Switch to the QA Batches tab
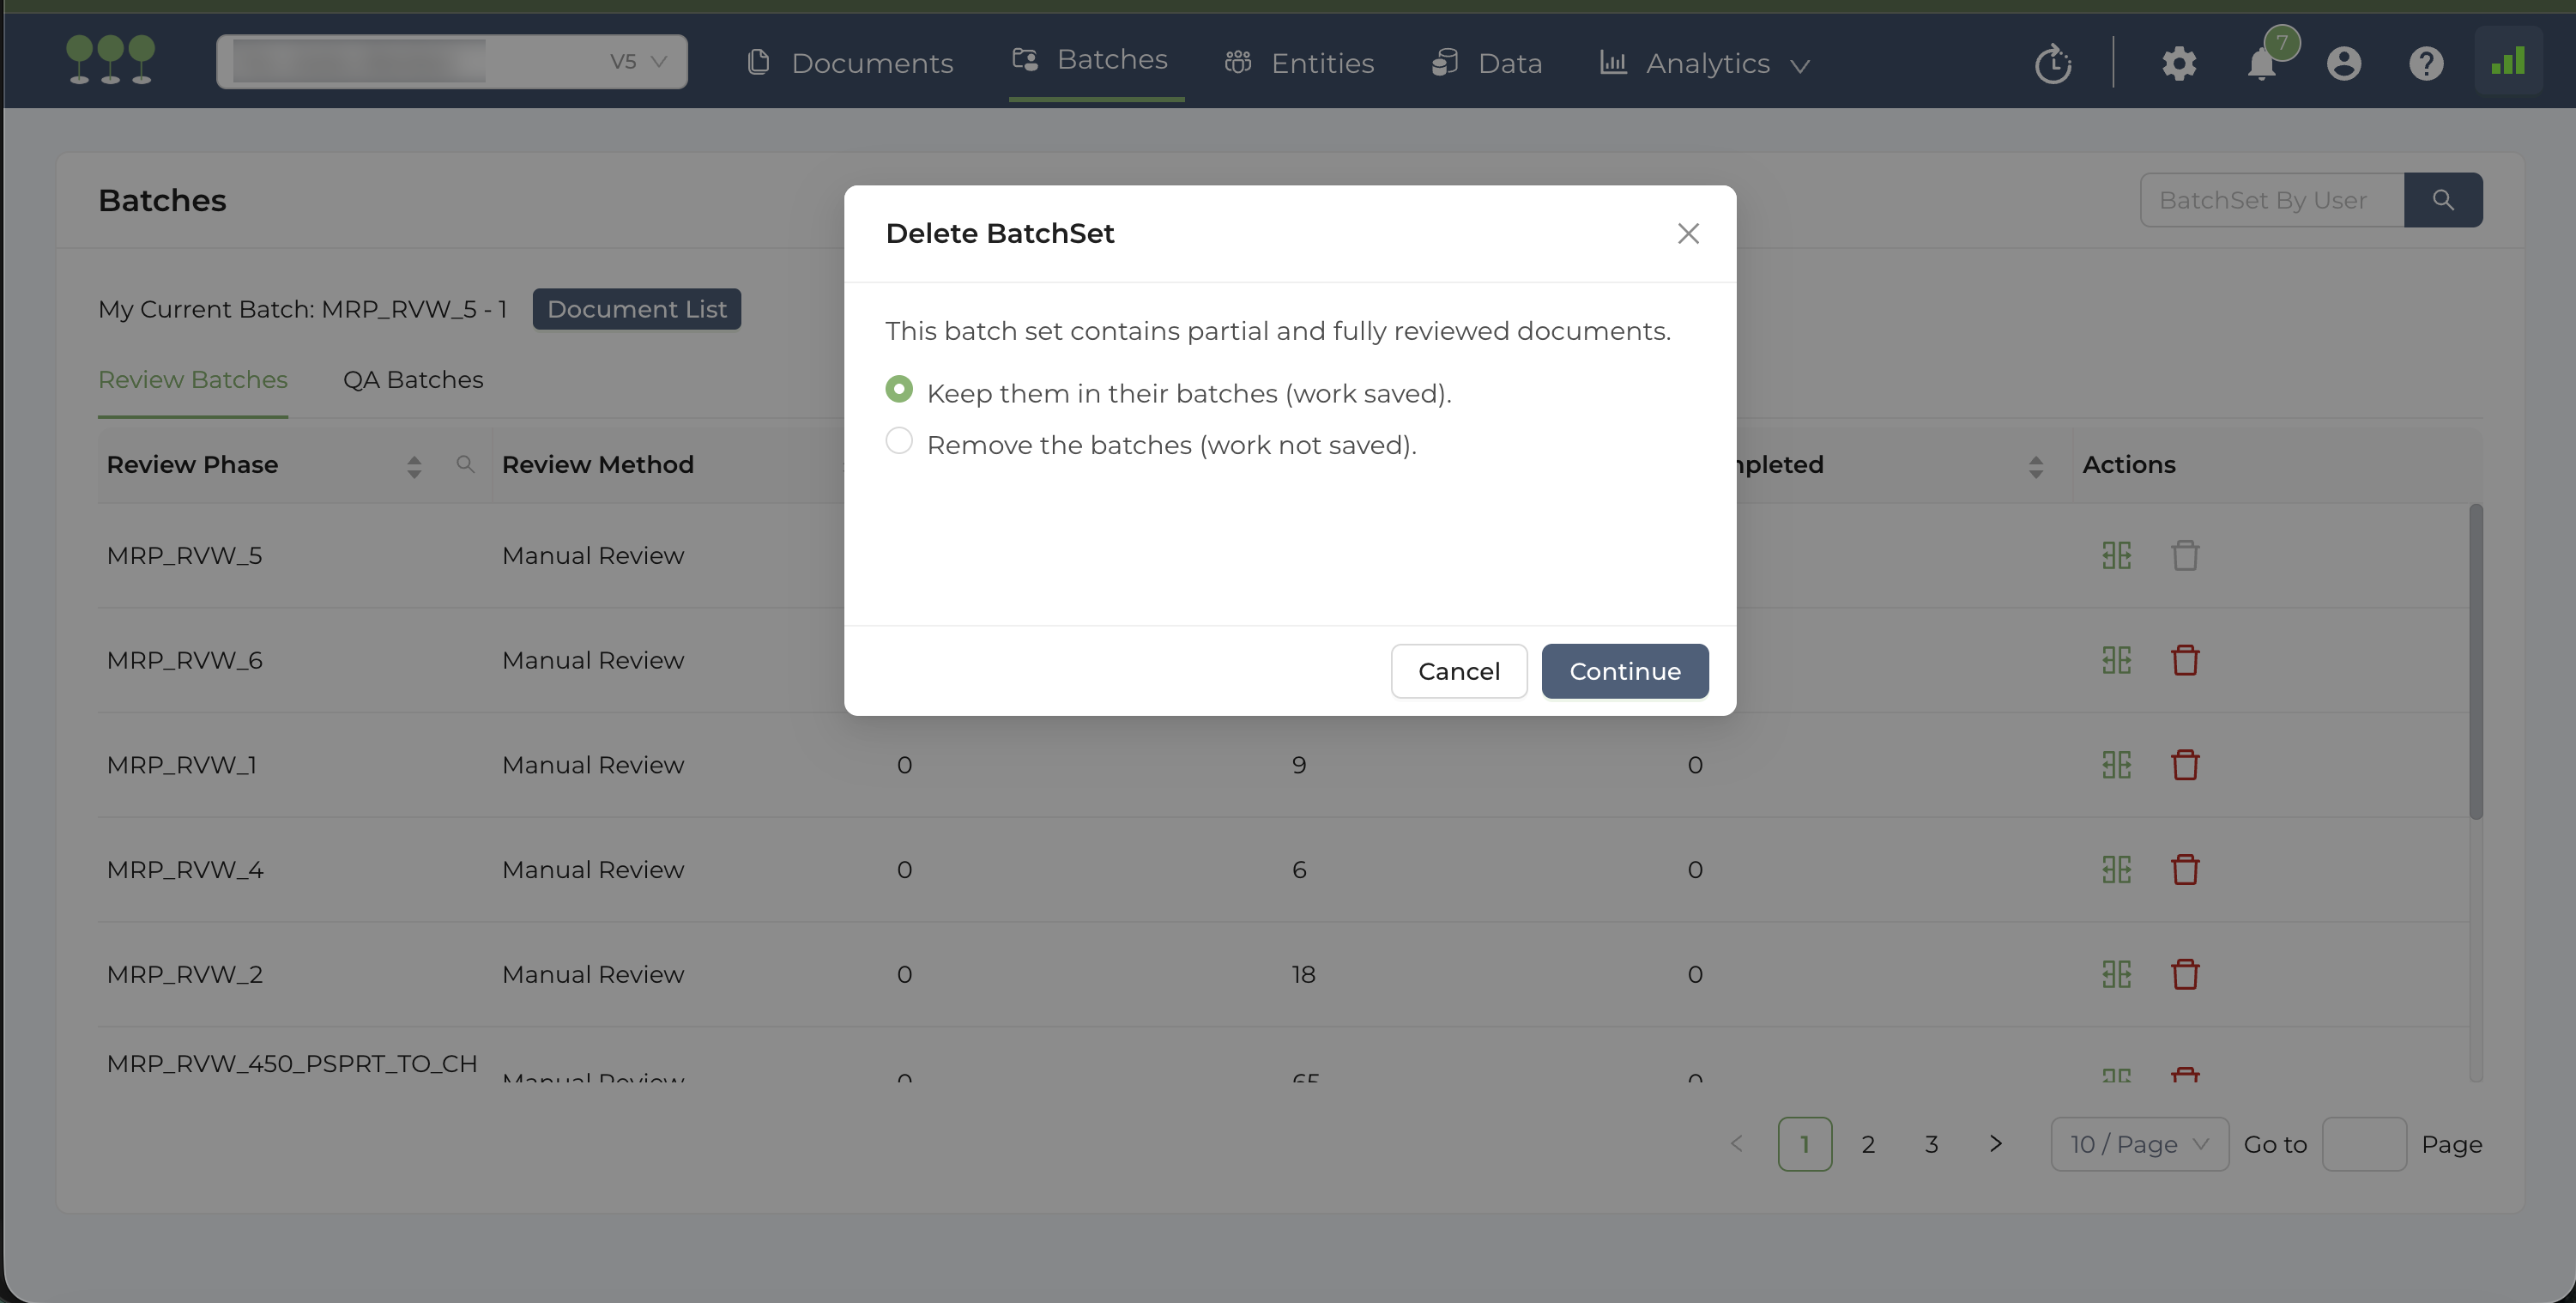Image resolution: width=2576 pixels, height=1303 pixels. 413,380
